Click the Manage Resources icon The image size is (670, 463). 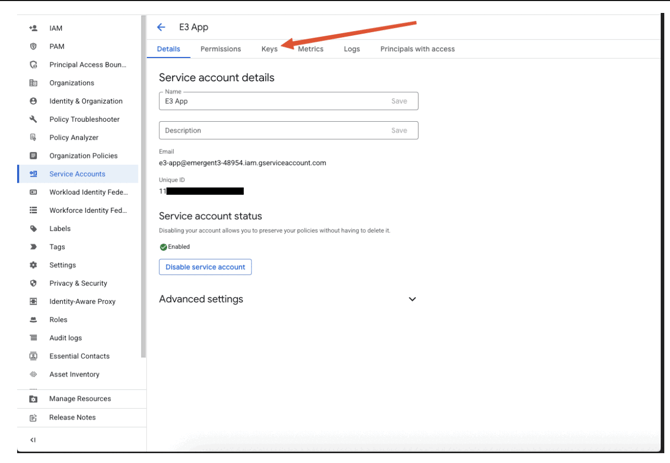tap(33, 399)
